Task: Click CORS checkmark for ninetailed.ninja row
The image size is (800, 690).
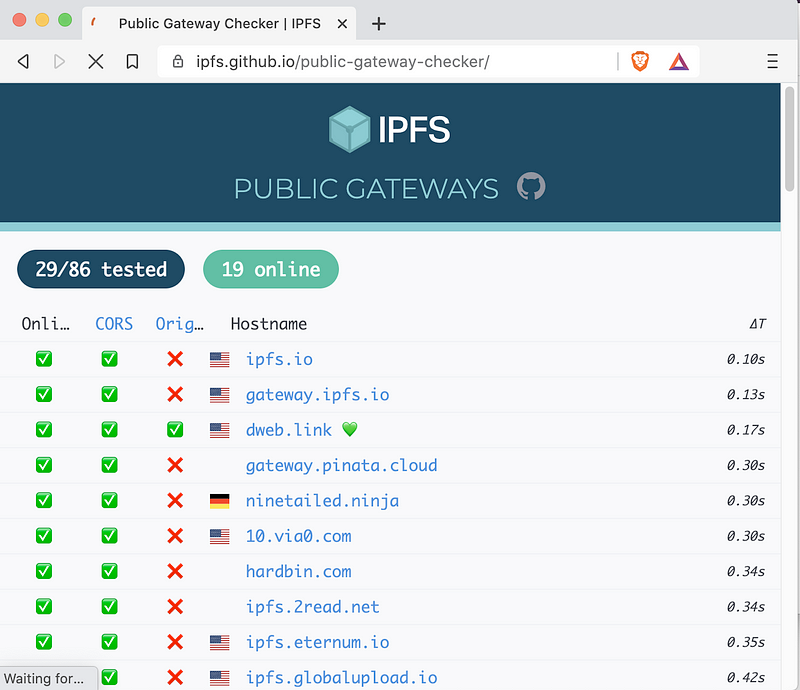Action: point(109,500)
